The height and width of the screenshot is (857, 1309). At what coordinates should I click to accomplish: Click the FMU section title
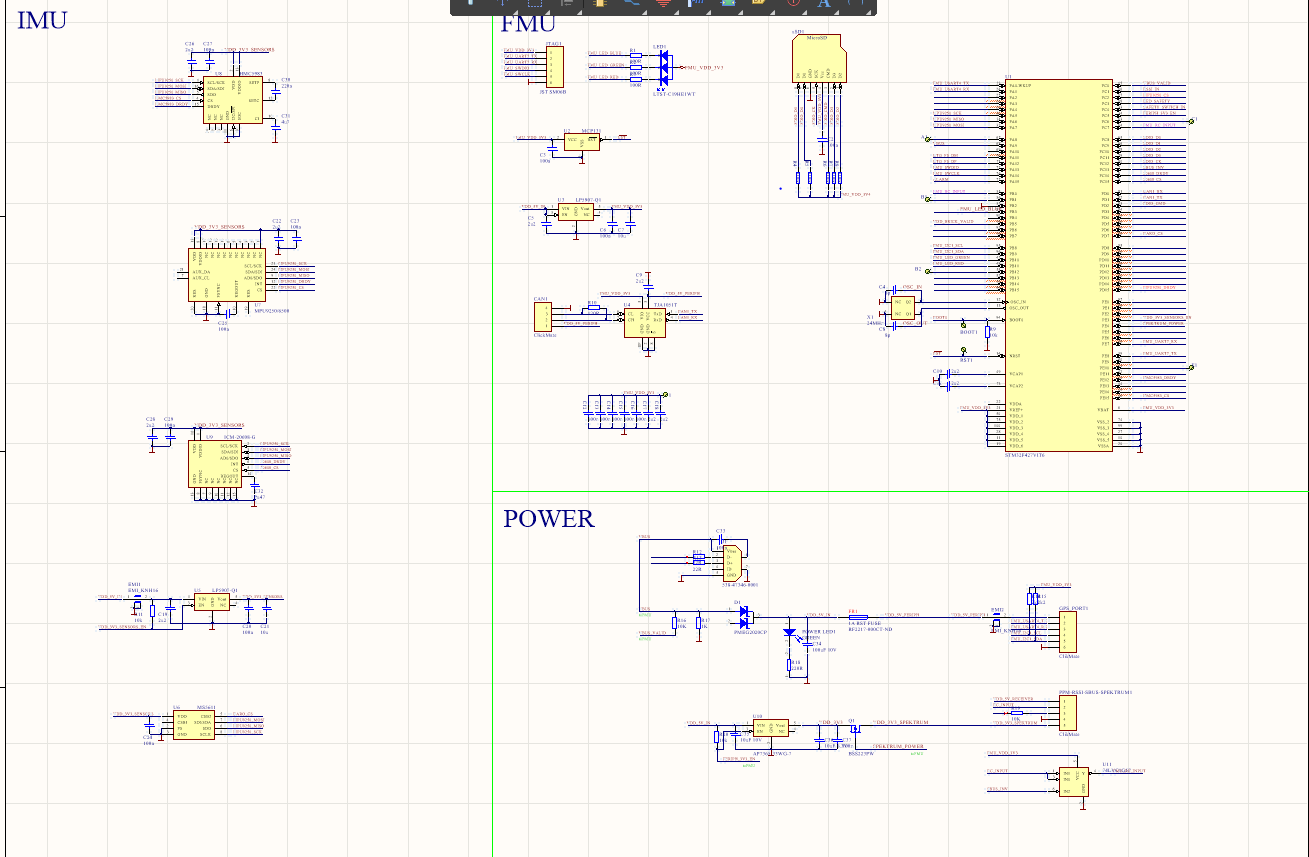tap(528, 24)
